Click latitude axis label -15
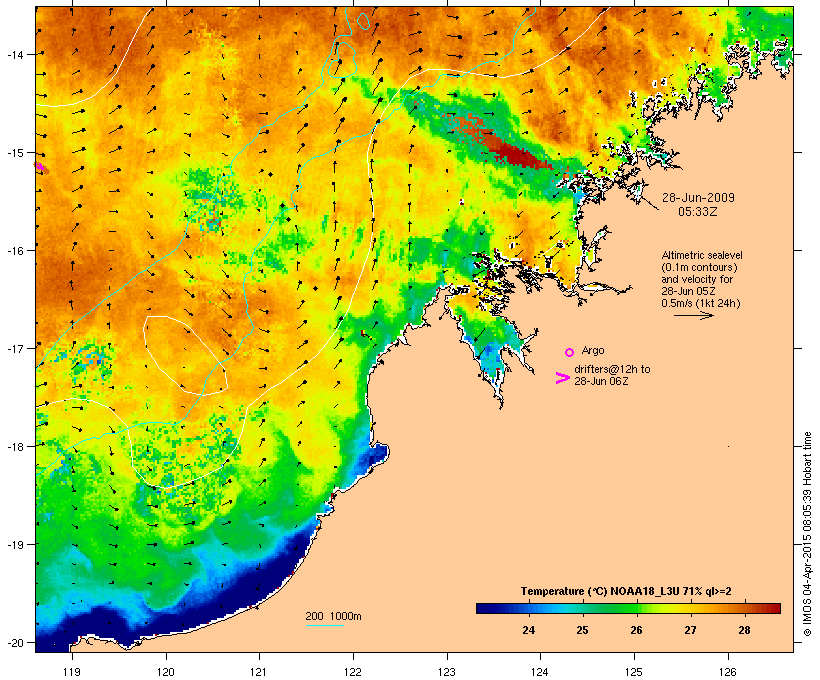 pos(15,153)
